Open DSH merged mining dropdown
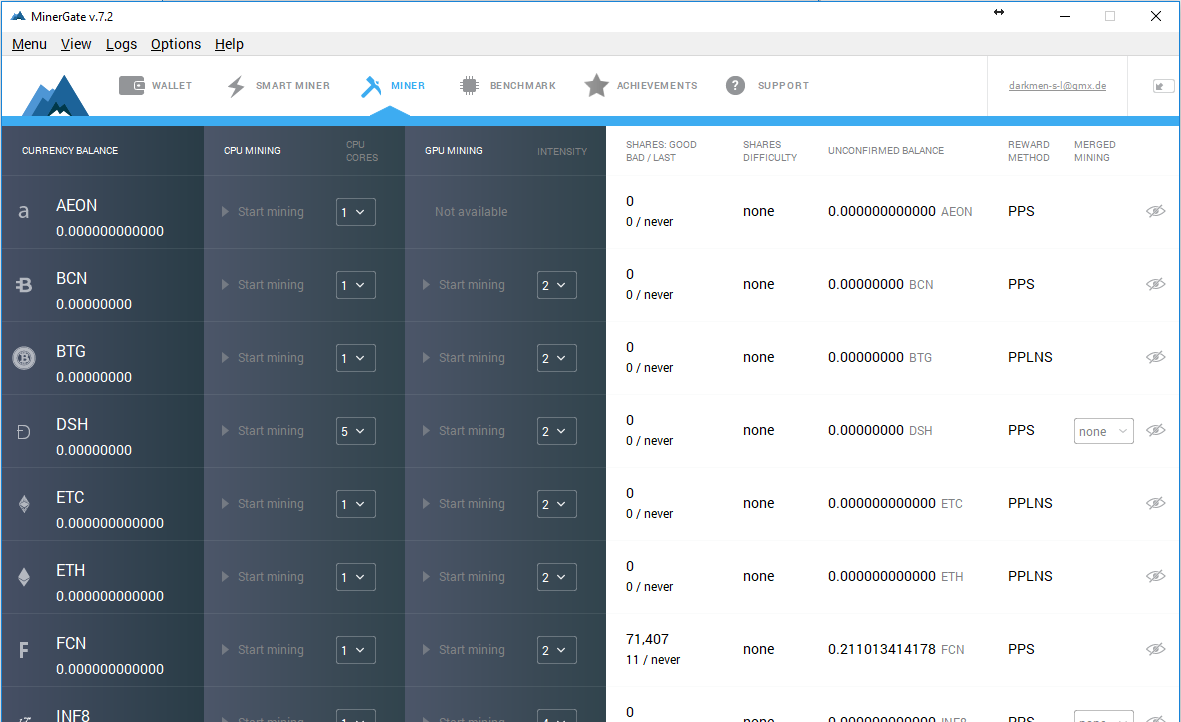This screenshot has width=1181, height=722. coord(1103,431)
